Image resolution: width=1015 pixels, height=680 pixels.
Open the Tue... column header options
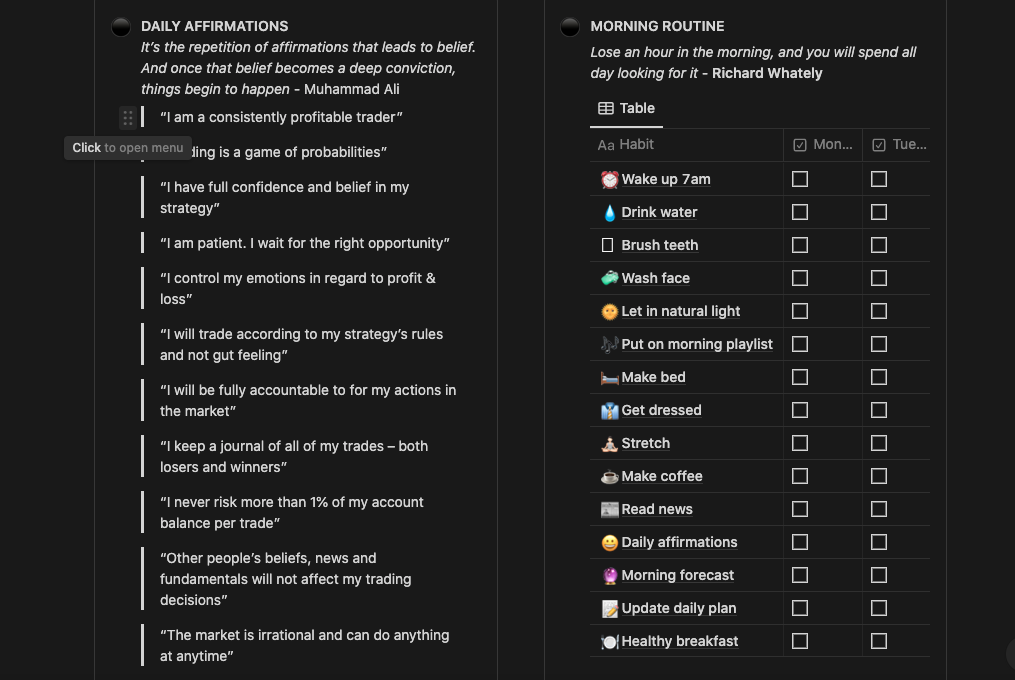(x=897, y=144)
